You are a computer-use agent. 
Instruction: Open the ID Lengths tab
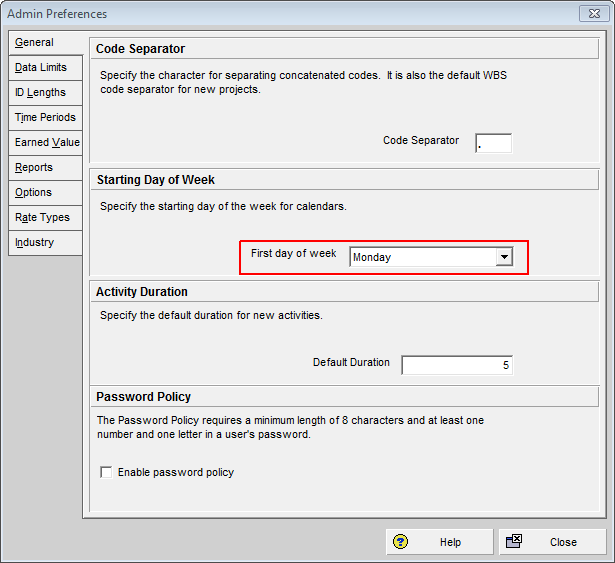[41, 93]
